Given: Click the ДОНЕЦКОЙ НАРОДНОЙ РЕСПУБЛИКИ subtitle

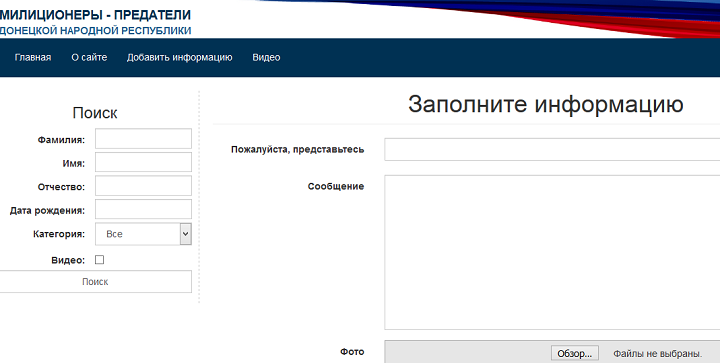Looking at the screenshot, I should click(x=95, y=31).
